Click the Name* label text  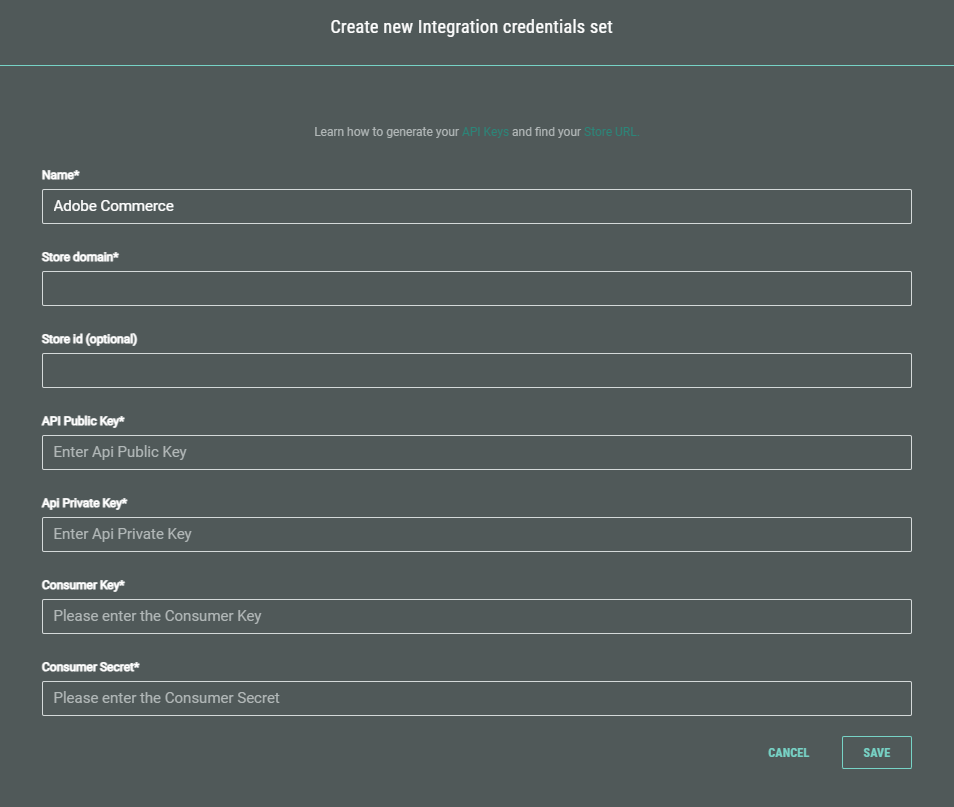pos(60,175)
